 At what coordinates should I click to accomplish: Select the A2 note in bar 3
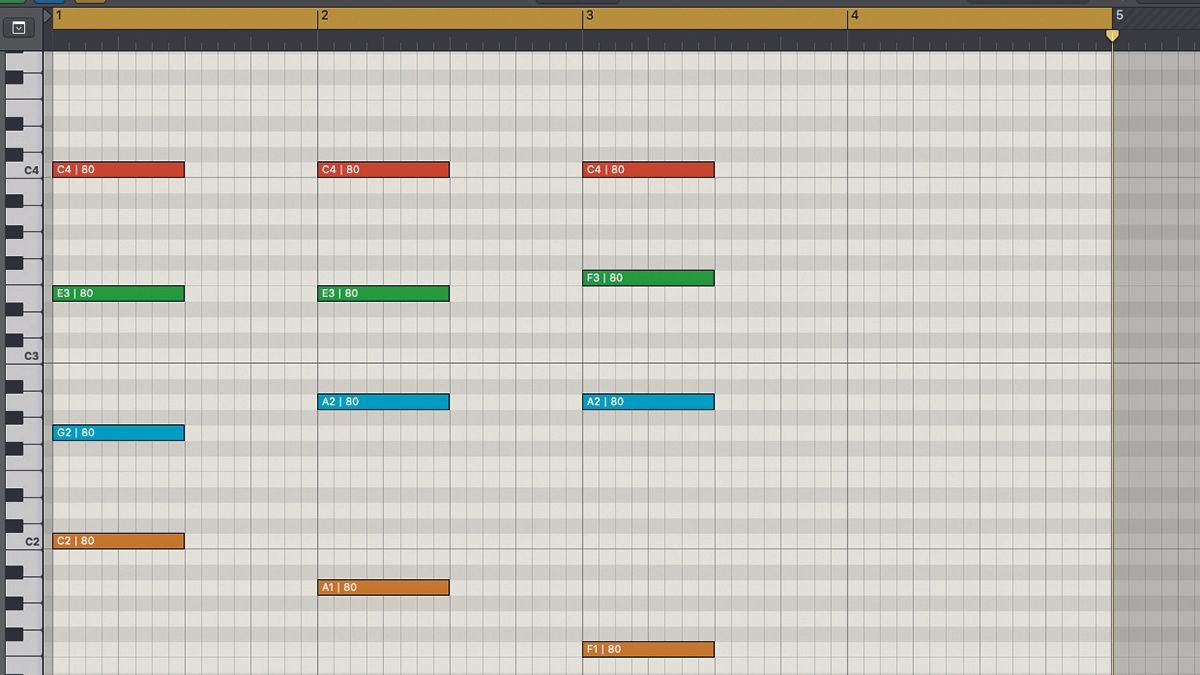(649, 401)
